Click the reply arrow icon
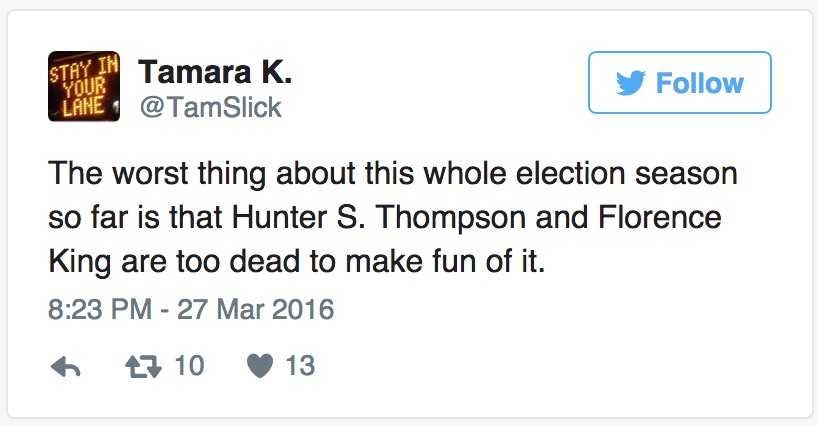 pos(65,367)
